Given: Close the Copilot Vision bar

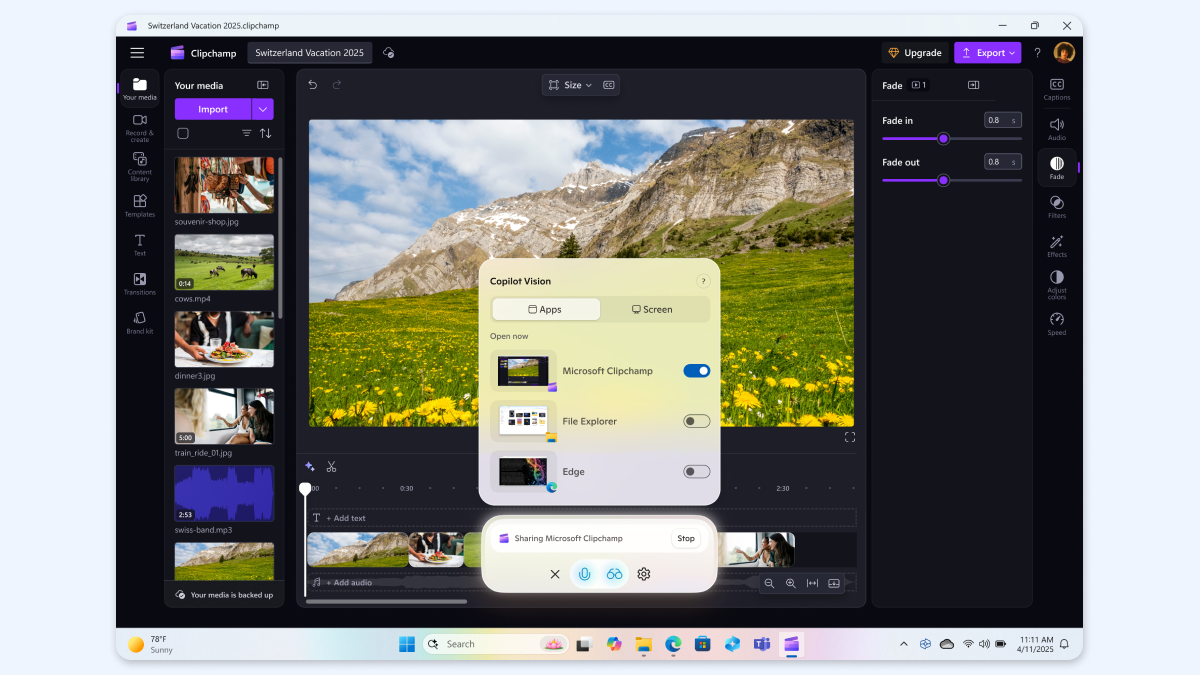Looking at the screenshot, I should pos(555,574).
